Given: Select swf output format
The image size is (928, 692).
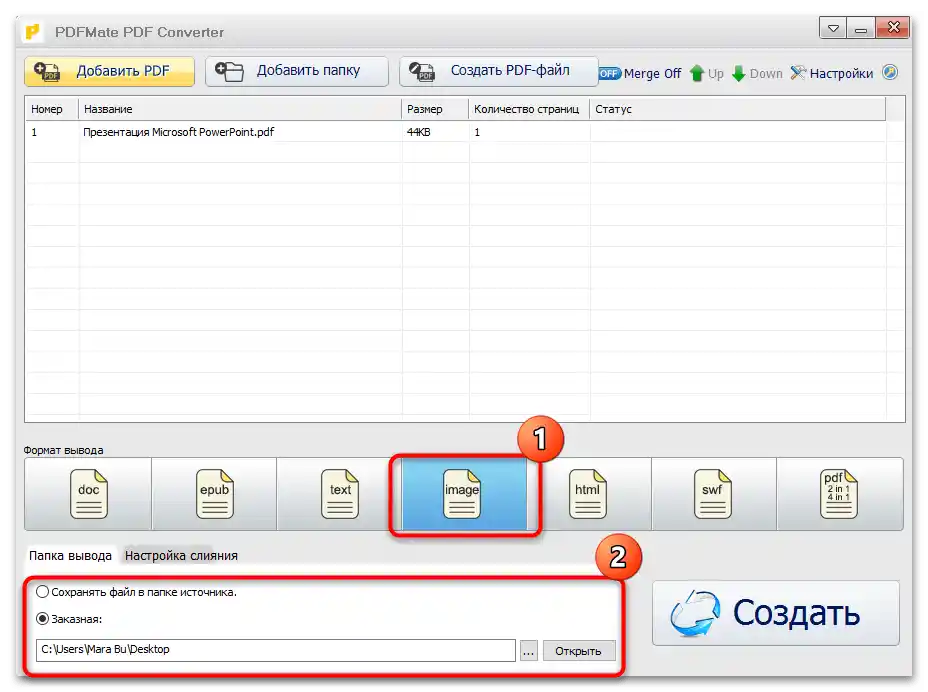Looking at the screenshot, I should (x=713, y=494).
